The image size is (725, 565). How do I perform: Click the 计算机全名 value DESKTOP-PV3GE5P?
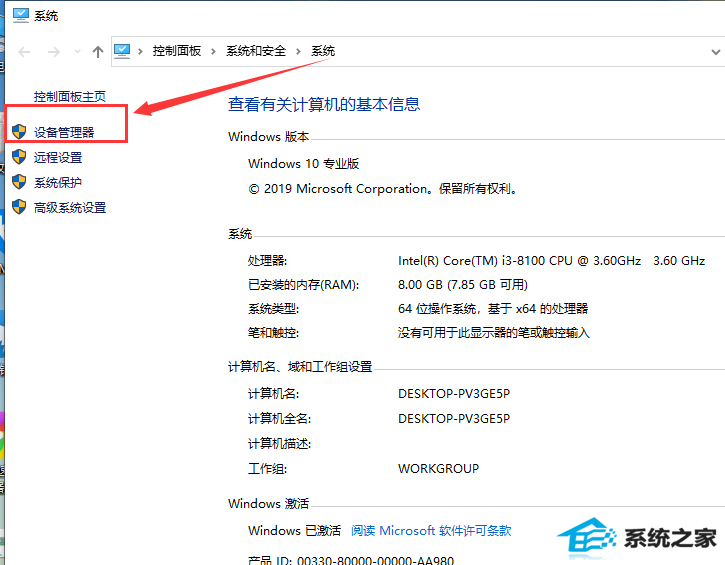(454, 418)
